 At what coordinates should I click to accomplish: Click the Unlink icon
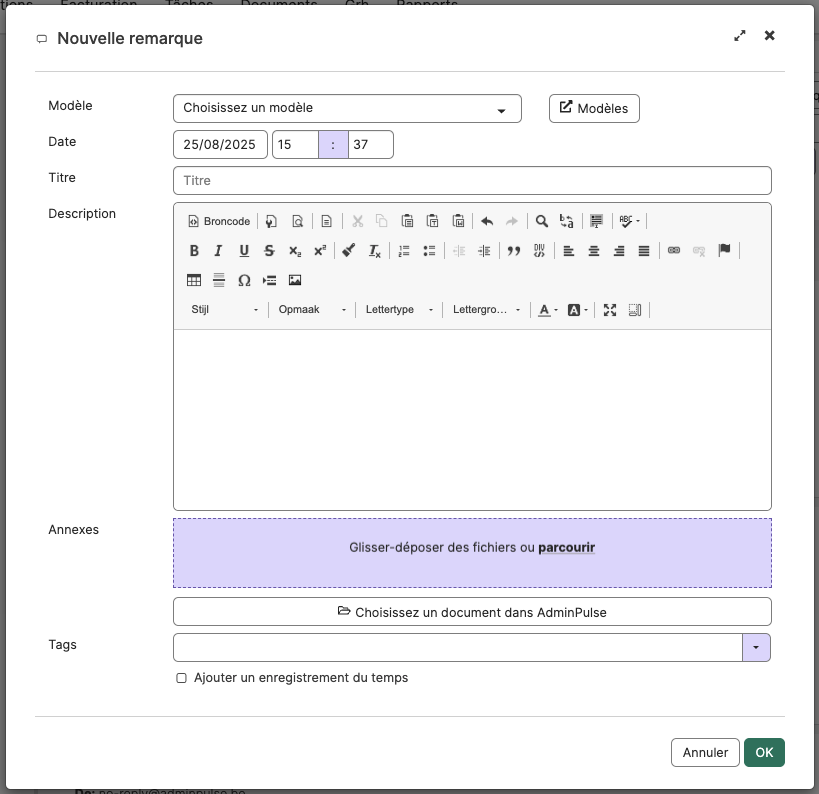699,251
